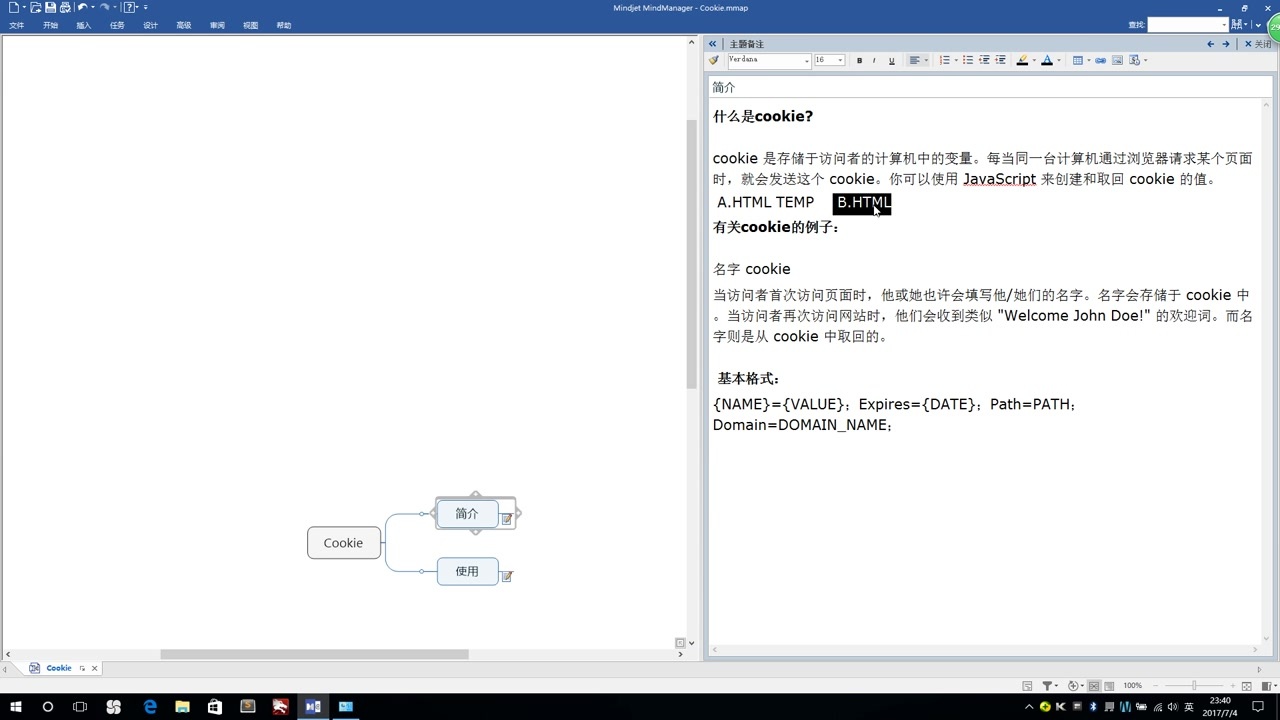Click the Print icon in quick toolbar

click(x=65, y=8)
